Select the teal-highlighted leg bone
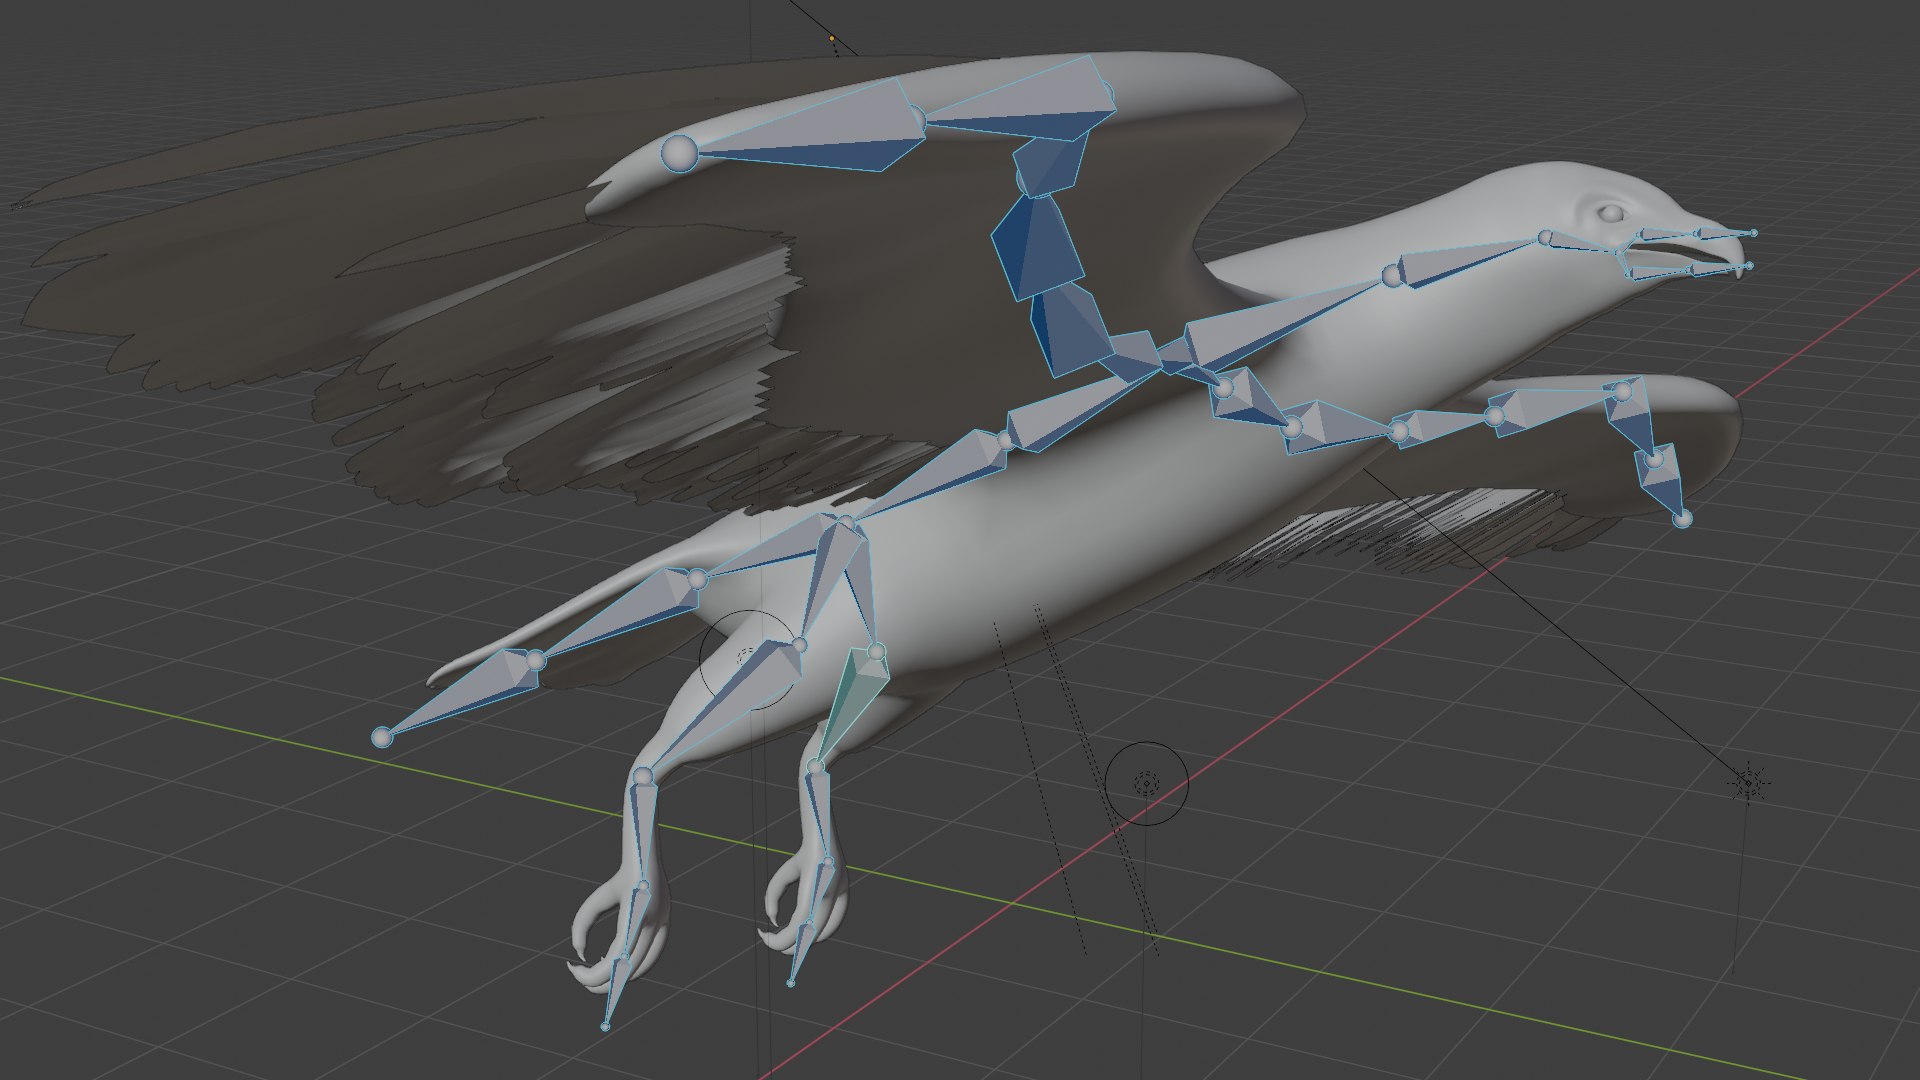 coord(853,705)
